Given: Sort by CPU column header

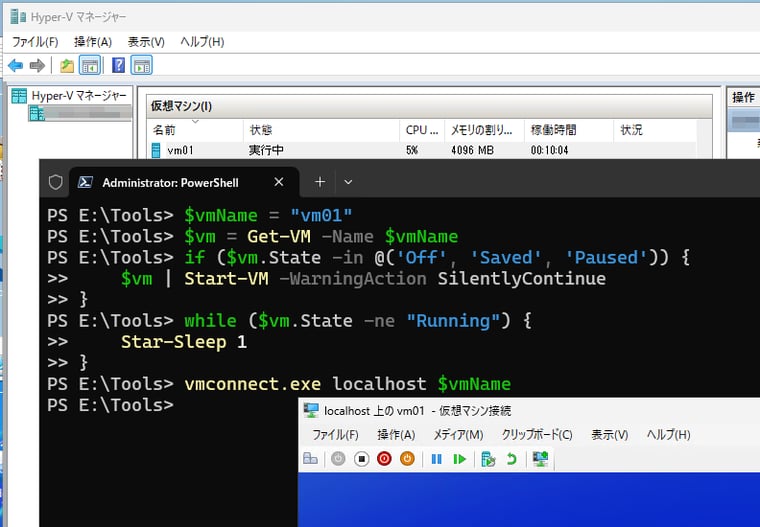Looking at the screenshot, I should pos(422,130).
